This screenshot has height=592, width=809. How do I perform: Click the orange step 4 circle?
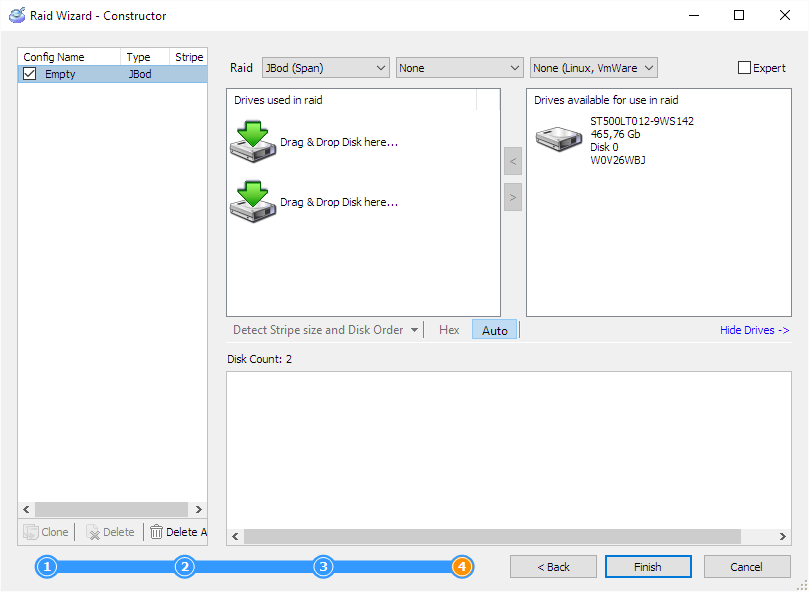pyautogui.click(x=462, y=567)
